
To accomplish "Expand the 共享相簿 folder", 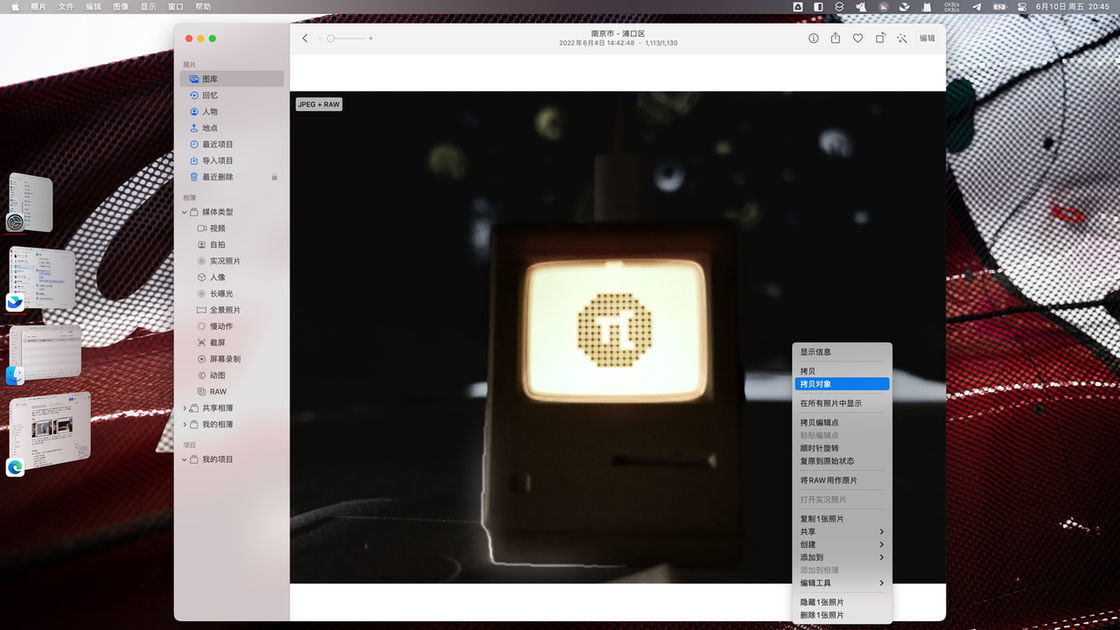I will pyautogui.click(x=184, y=408).
